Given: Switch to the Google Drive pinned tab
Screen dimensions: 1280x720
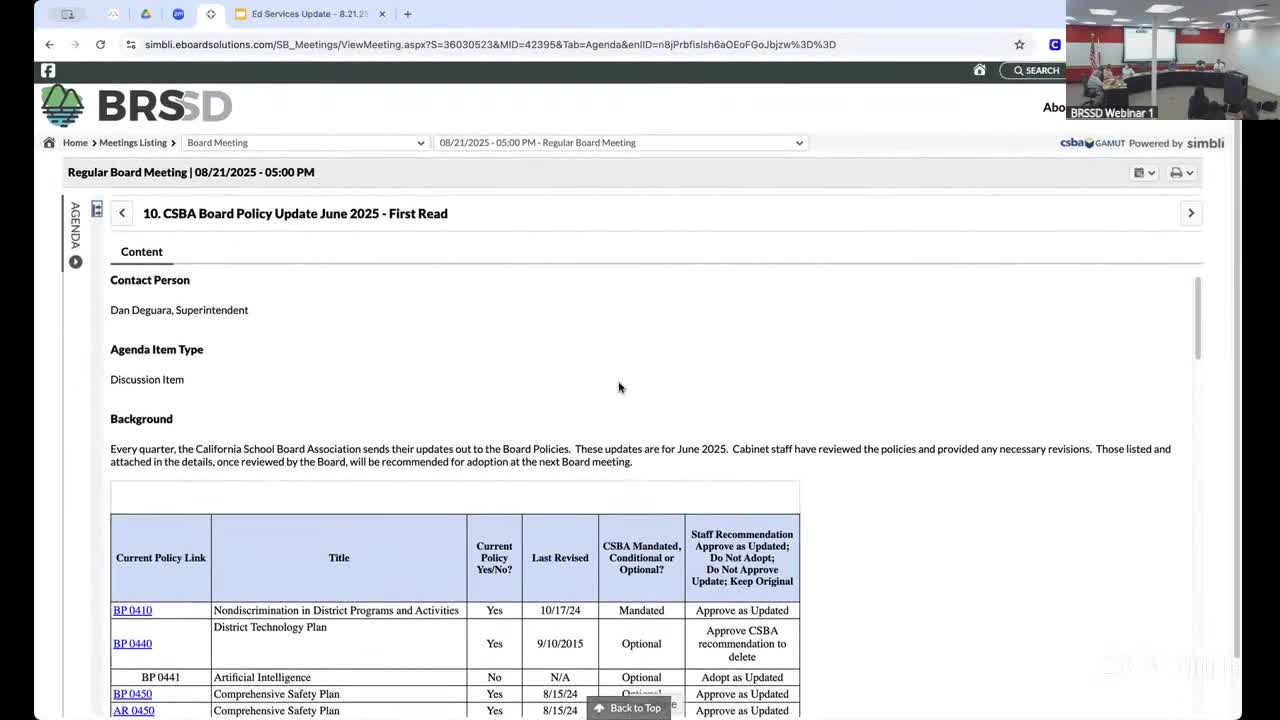Looking at the screenshot, I should click(146, 14).
